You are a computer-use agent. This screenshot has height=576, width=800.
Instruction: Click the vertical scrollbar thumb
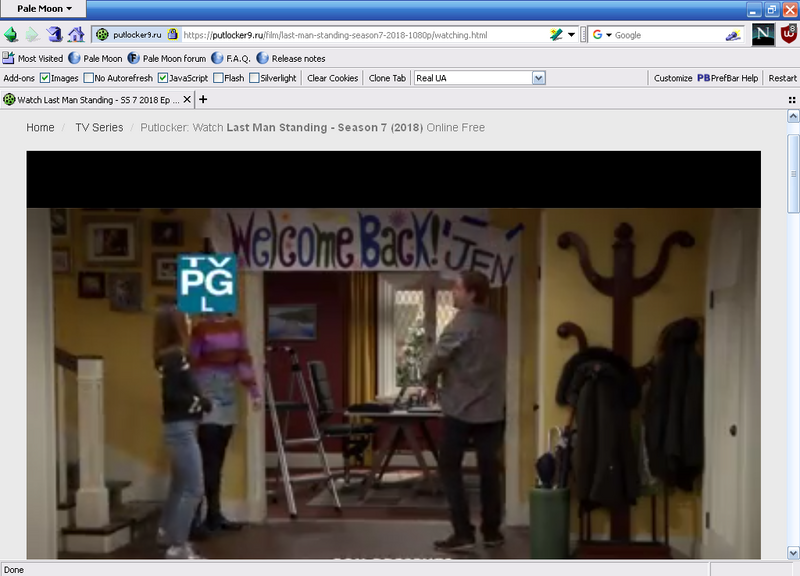pos(793,173)
